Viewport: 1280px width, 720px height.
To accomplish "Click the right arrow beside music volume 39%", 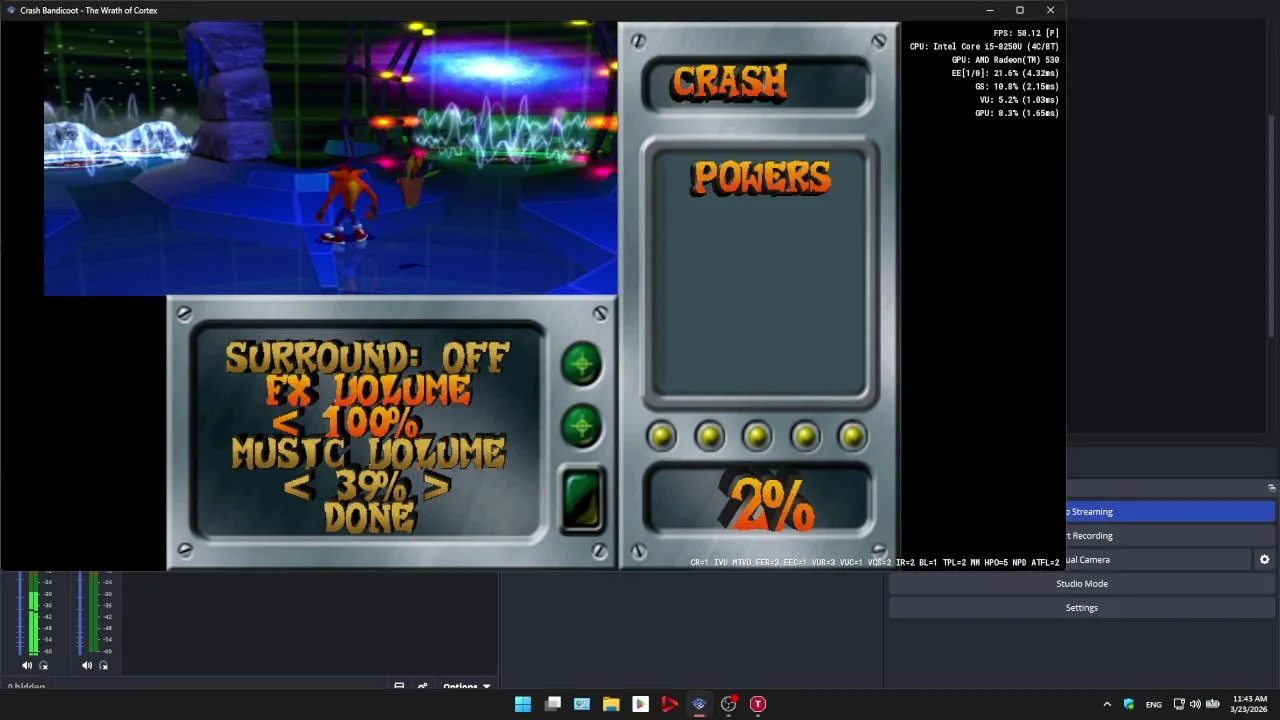I will coord(437,486).
